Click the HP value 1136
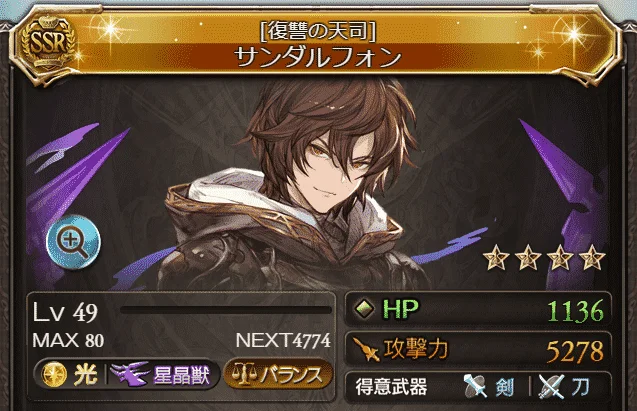This screenshot has height=411, width=637. point(576,311)
